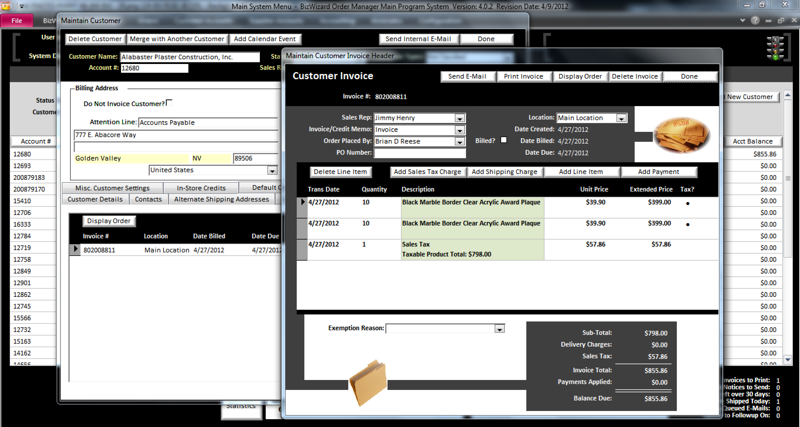Expand the Exemption Reason dropdown
This screenshot has width=800, height=427.
pos(500,328)
